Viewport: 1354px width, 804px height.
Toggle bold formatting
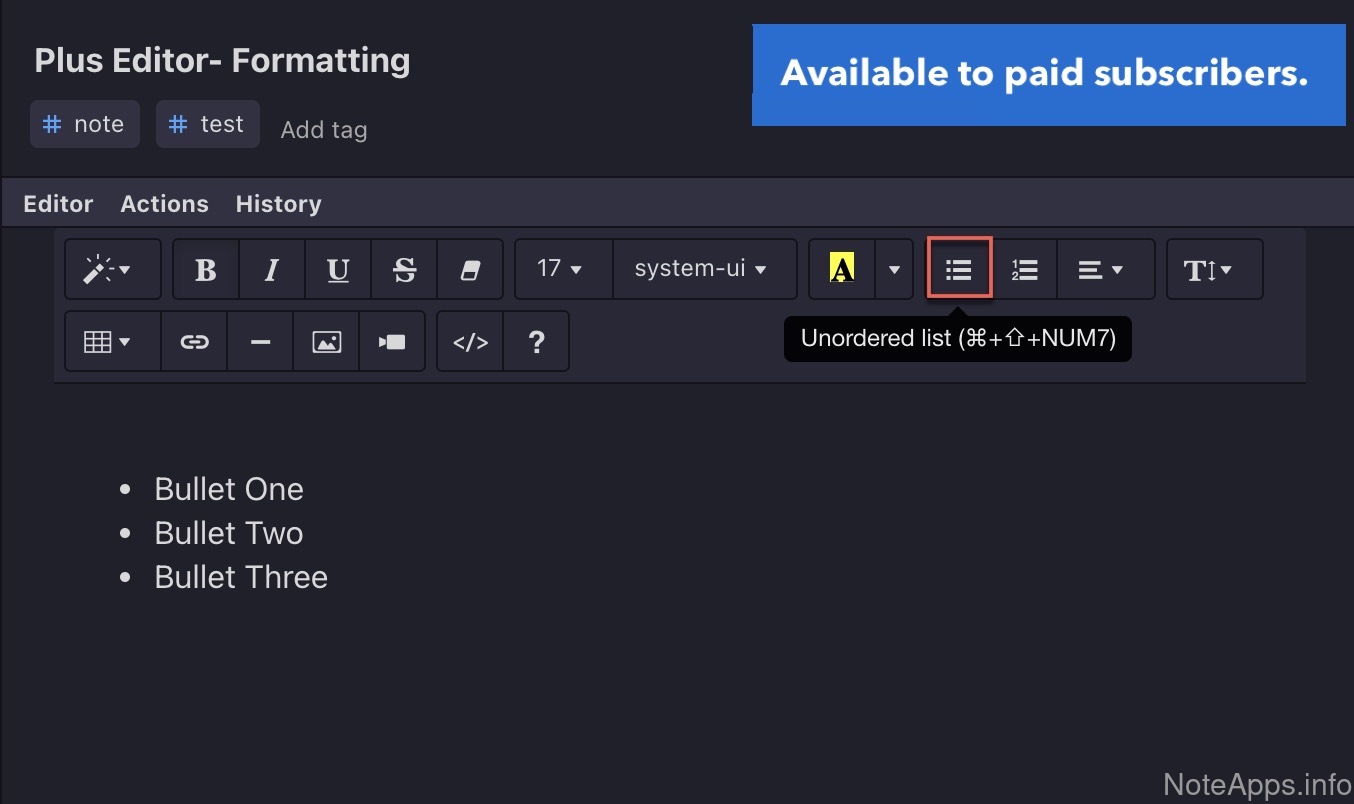pyautogui.click(x=206, y=269)
